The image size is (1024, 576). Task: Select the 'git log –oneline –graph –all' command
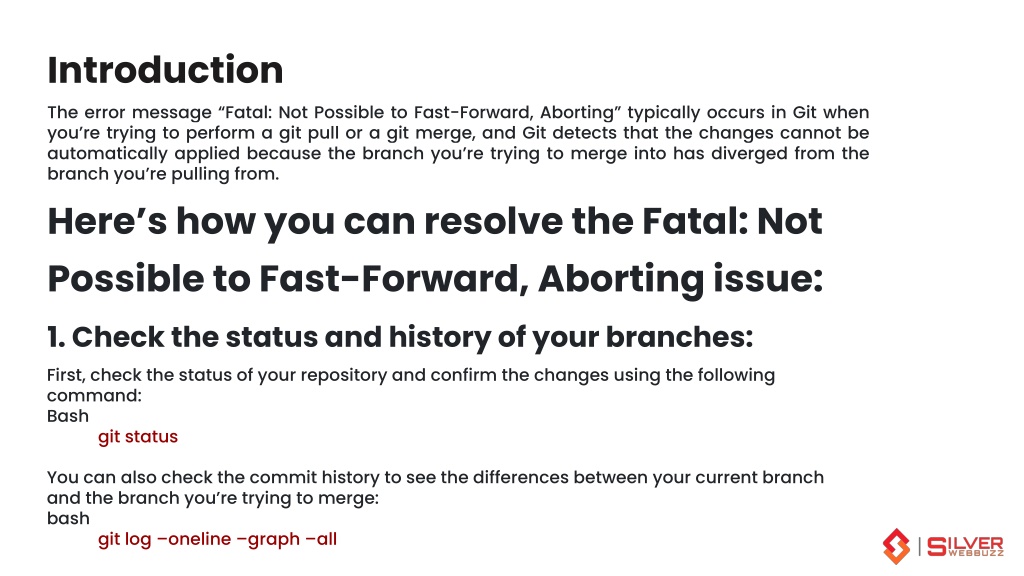[x=217, y=539]
